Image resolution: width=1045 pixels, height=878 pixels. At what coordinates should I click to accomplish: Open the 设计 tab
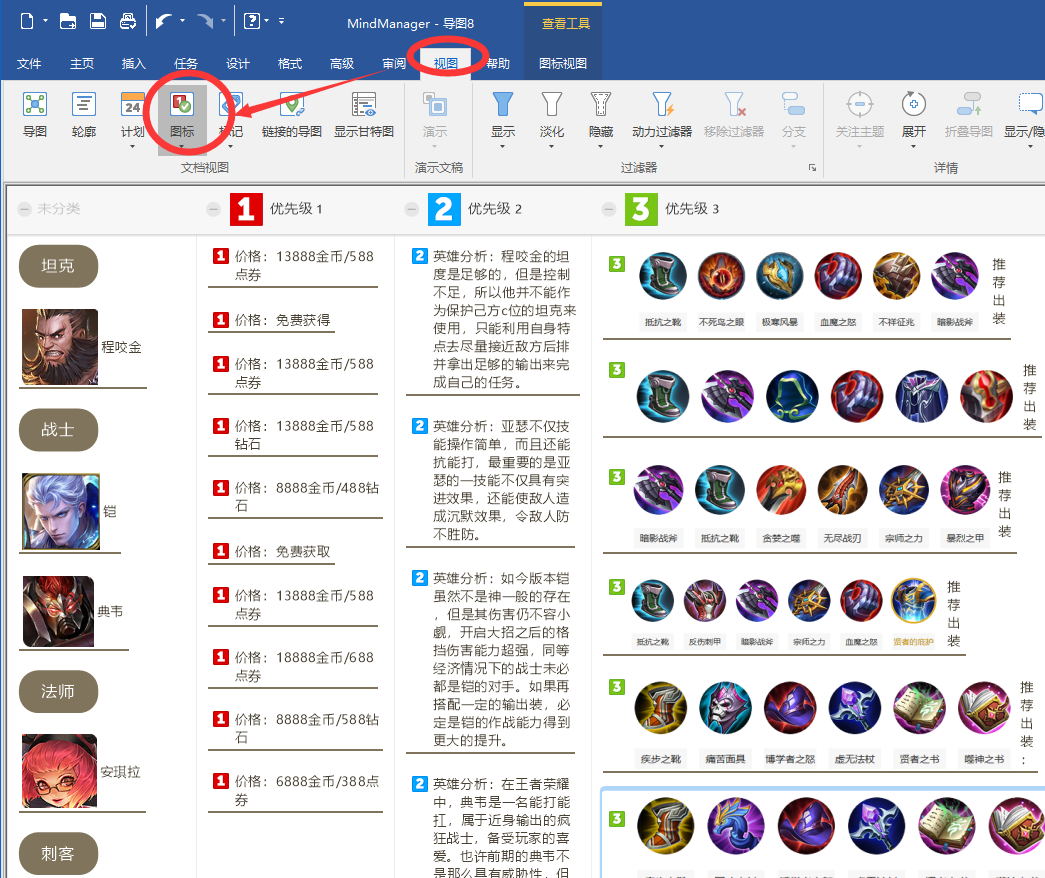pyautogui.click(x=238, y=63)
